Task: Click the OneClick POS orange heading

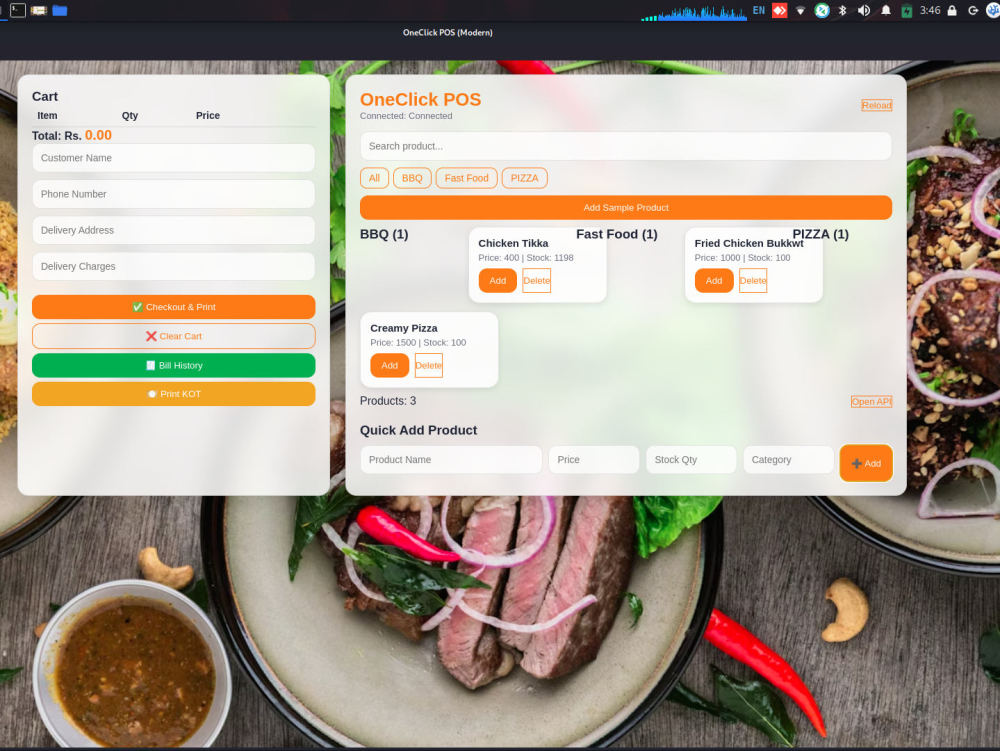Action: (x=420, y=99)
